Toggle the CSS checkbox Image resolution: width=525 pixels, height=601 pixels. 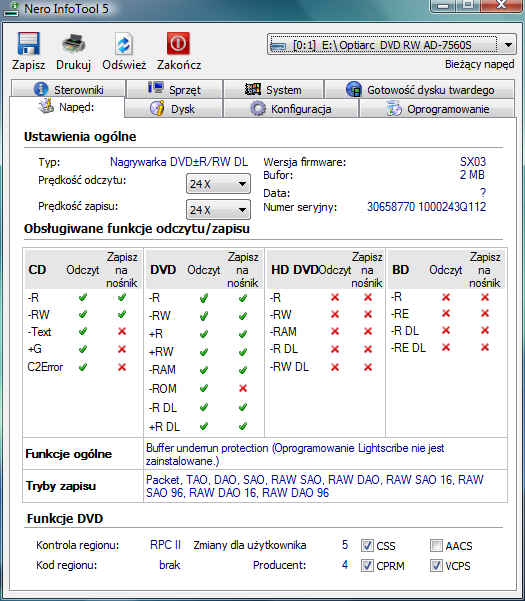tap(367, 545)
